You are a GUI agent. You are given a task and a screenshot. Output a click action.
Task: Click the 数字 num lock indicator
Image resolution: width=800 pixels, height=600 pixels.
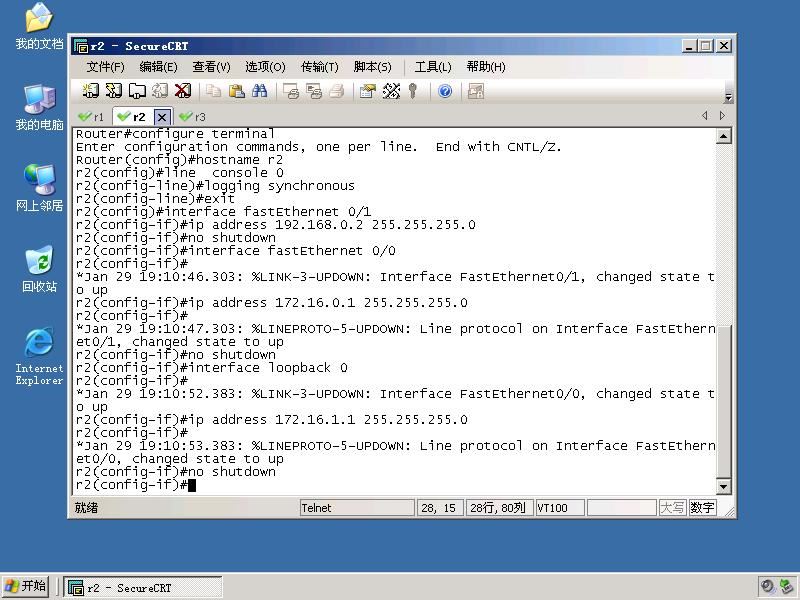pyautogui.click(x=702, y=508)
